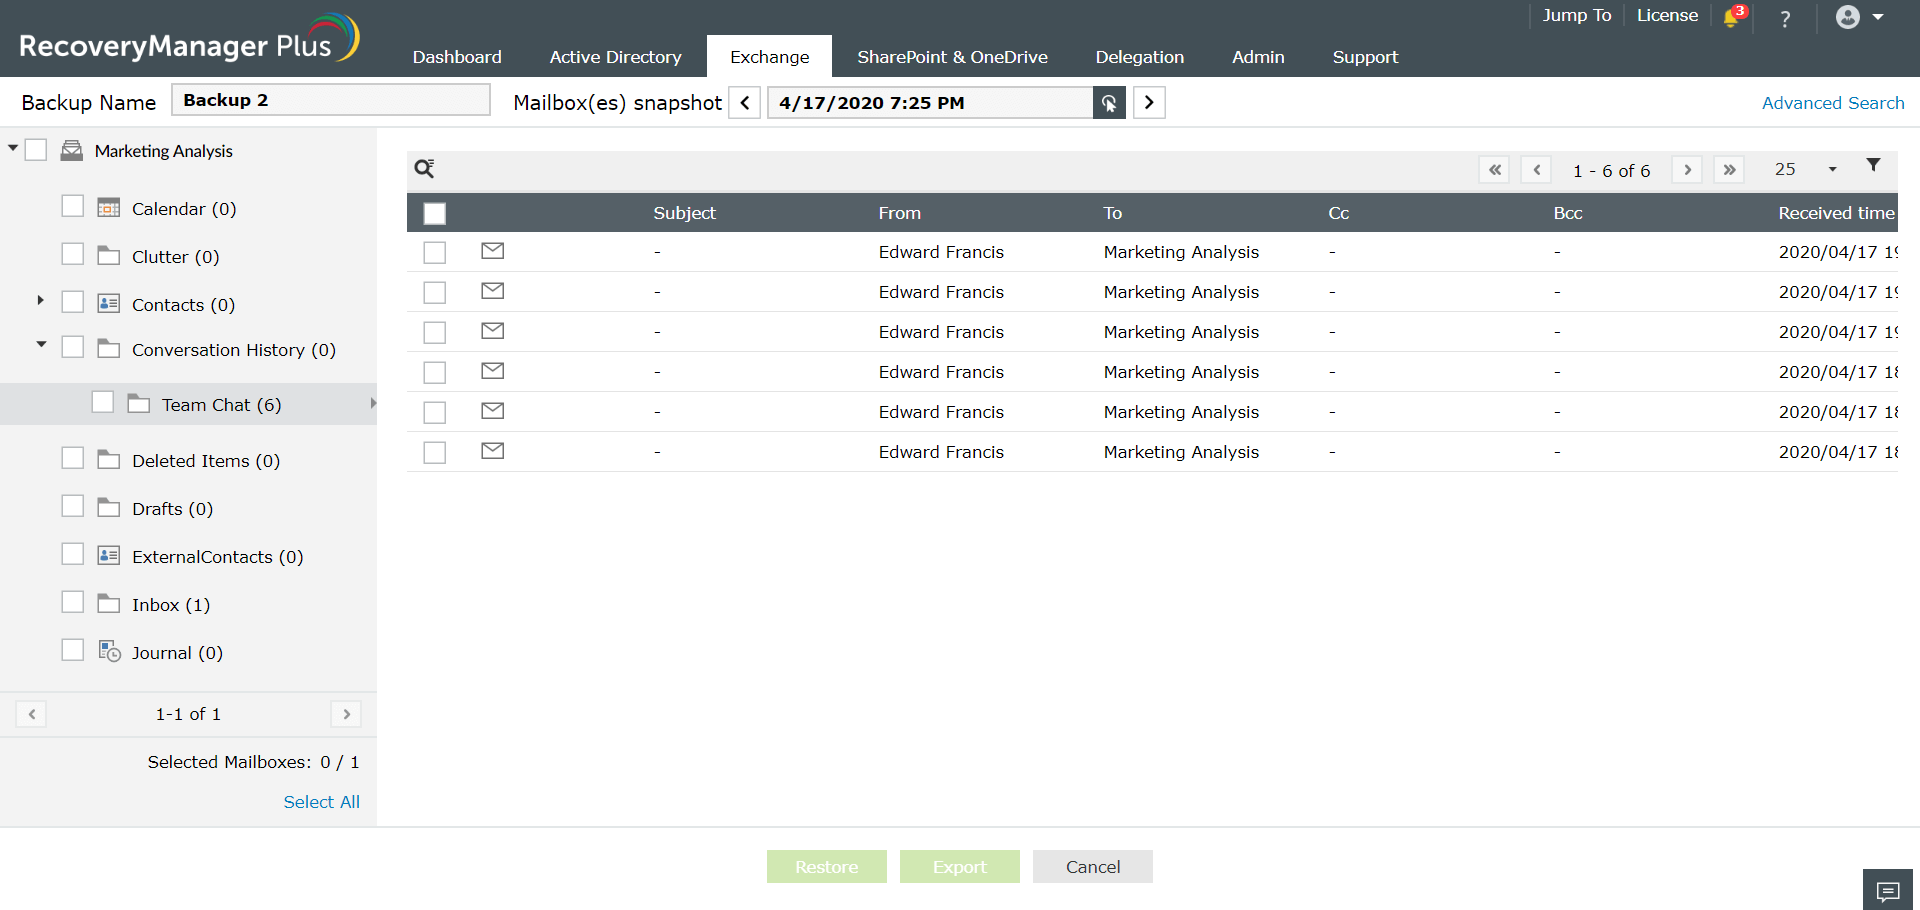Viewport: 1920px width, 910px height.
Task: Check the Deleted Items (0) checkbox
Action: [73, 458]
